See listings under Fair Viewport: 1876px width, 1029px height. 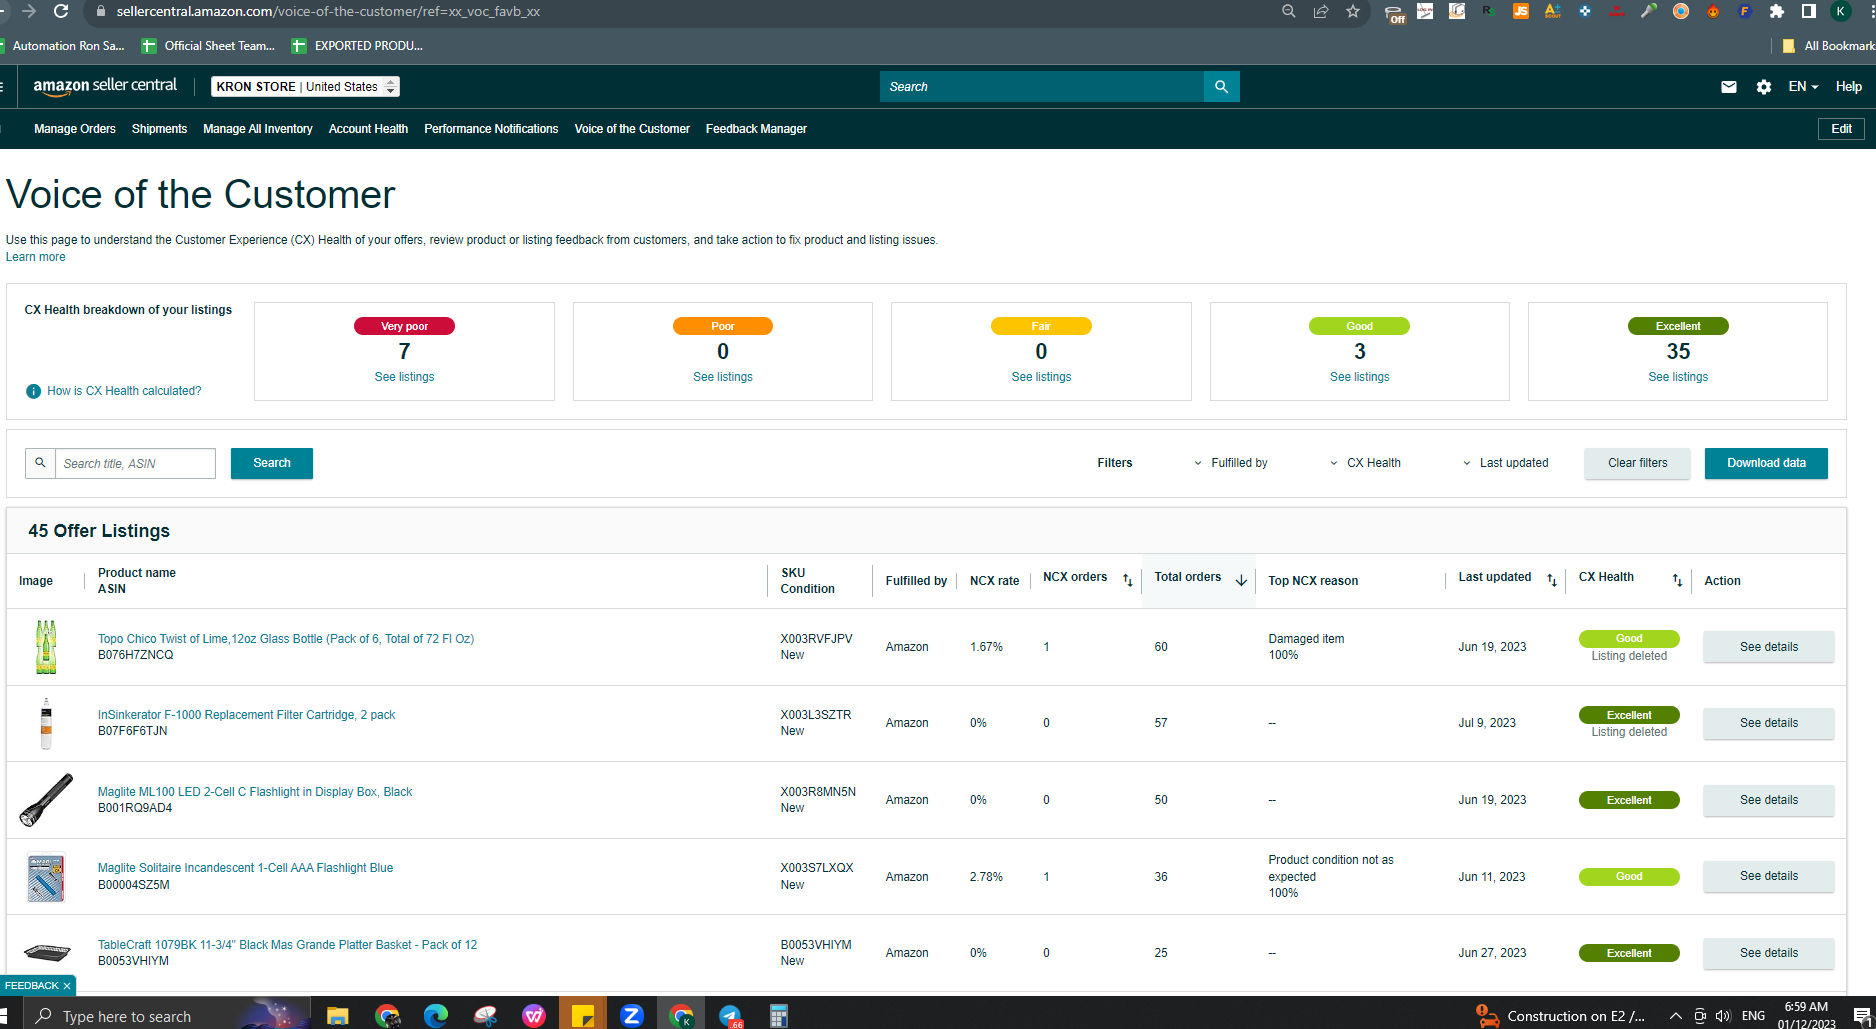click(1041, 377)
